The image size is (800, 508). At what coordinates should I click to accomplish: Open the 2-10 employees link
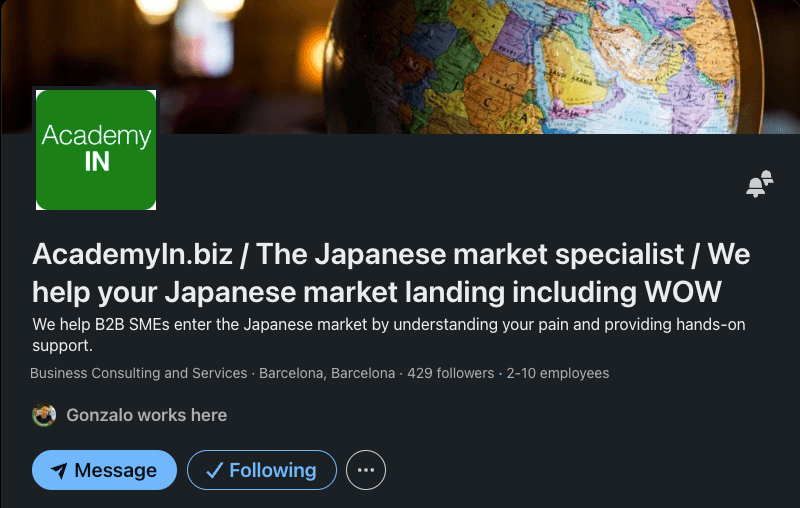coord(558,373)
